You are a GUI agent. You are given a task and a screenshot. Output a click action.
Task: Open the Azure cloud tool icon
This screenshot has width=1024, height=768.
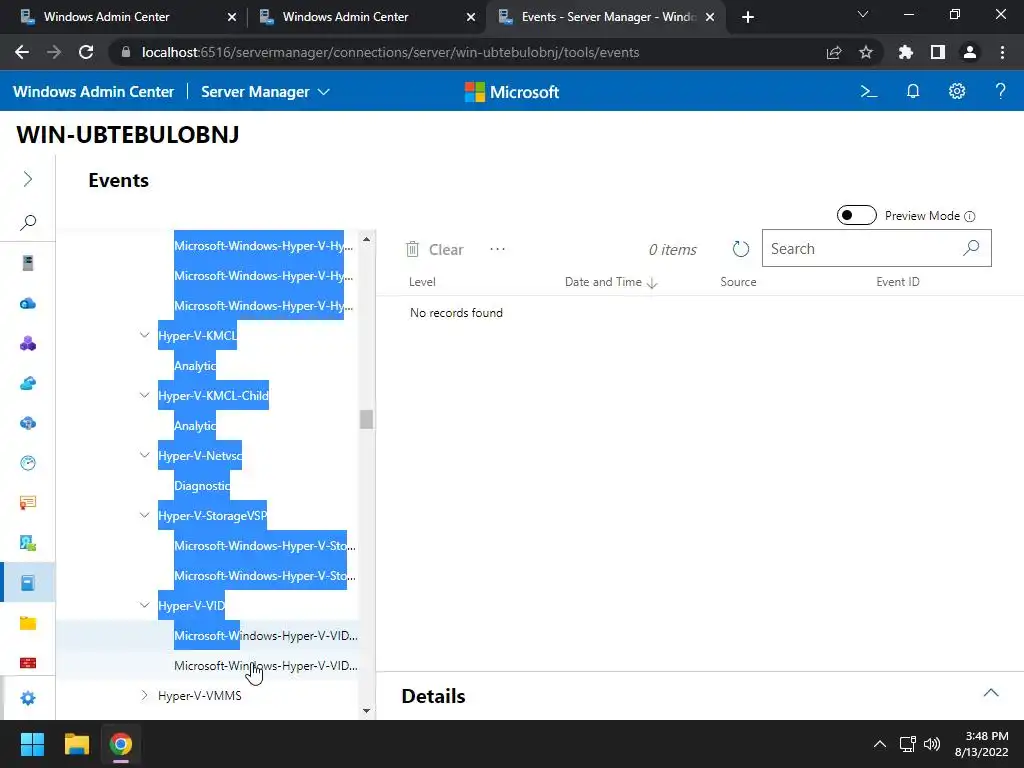27,303
